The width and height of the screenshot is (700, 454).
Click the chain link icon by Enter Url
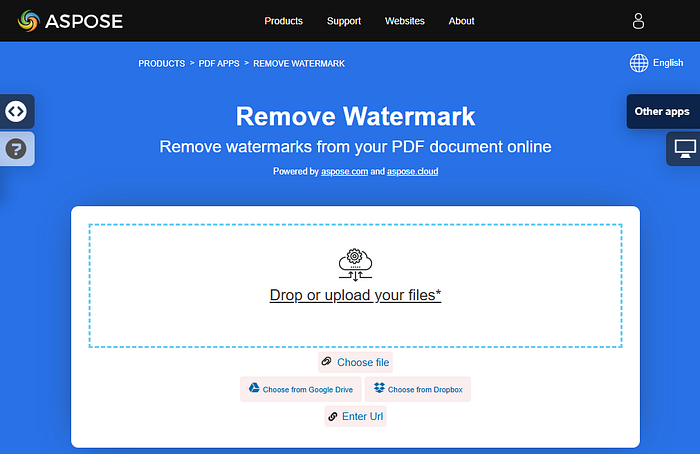coord(333,417)
